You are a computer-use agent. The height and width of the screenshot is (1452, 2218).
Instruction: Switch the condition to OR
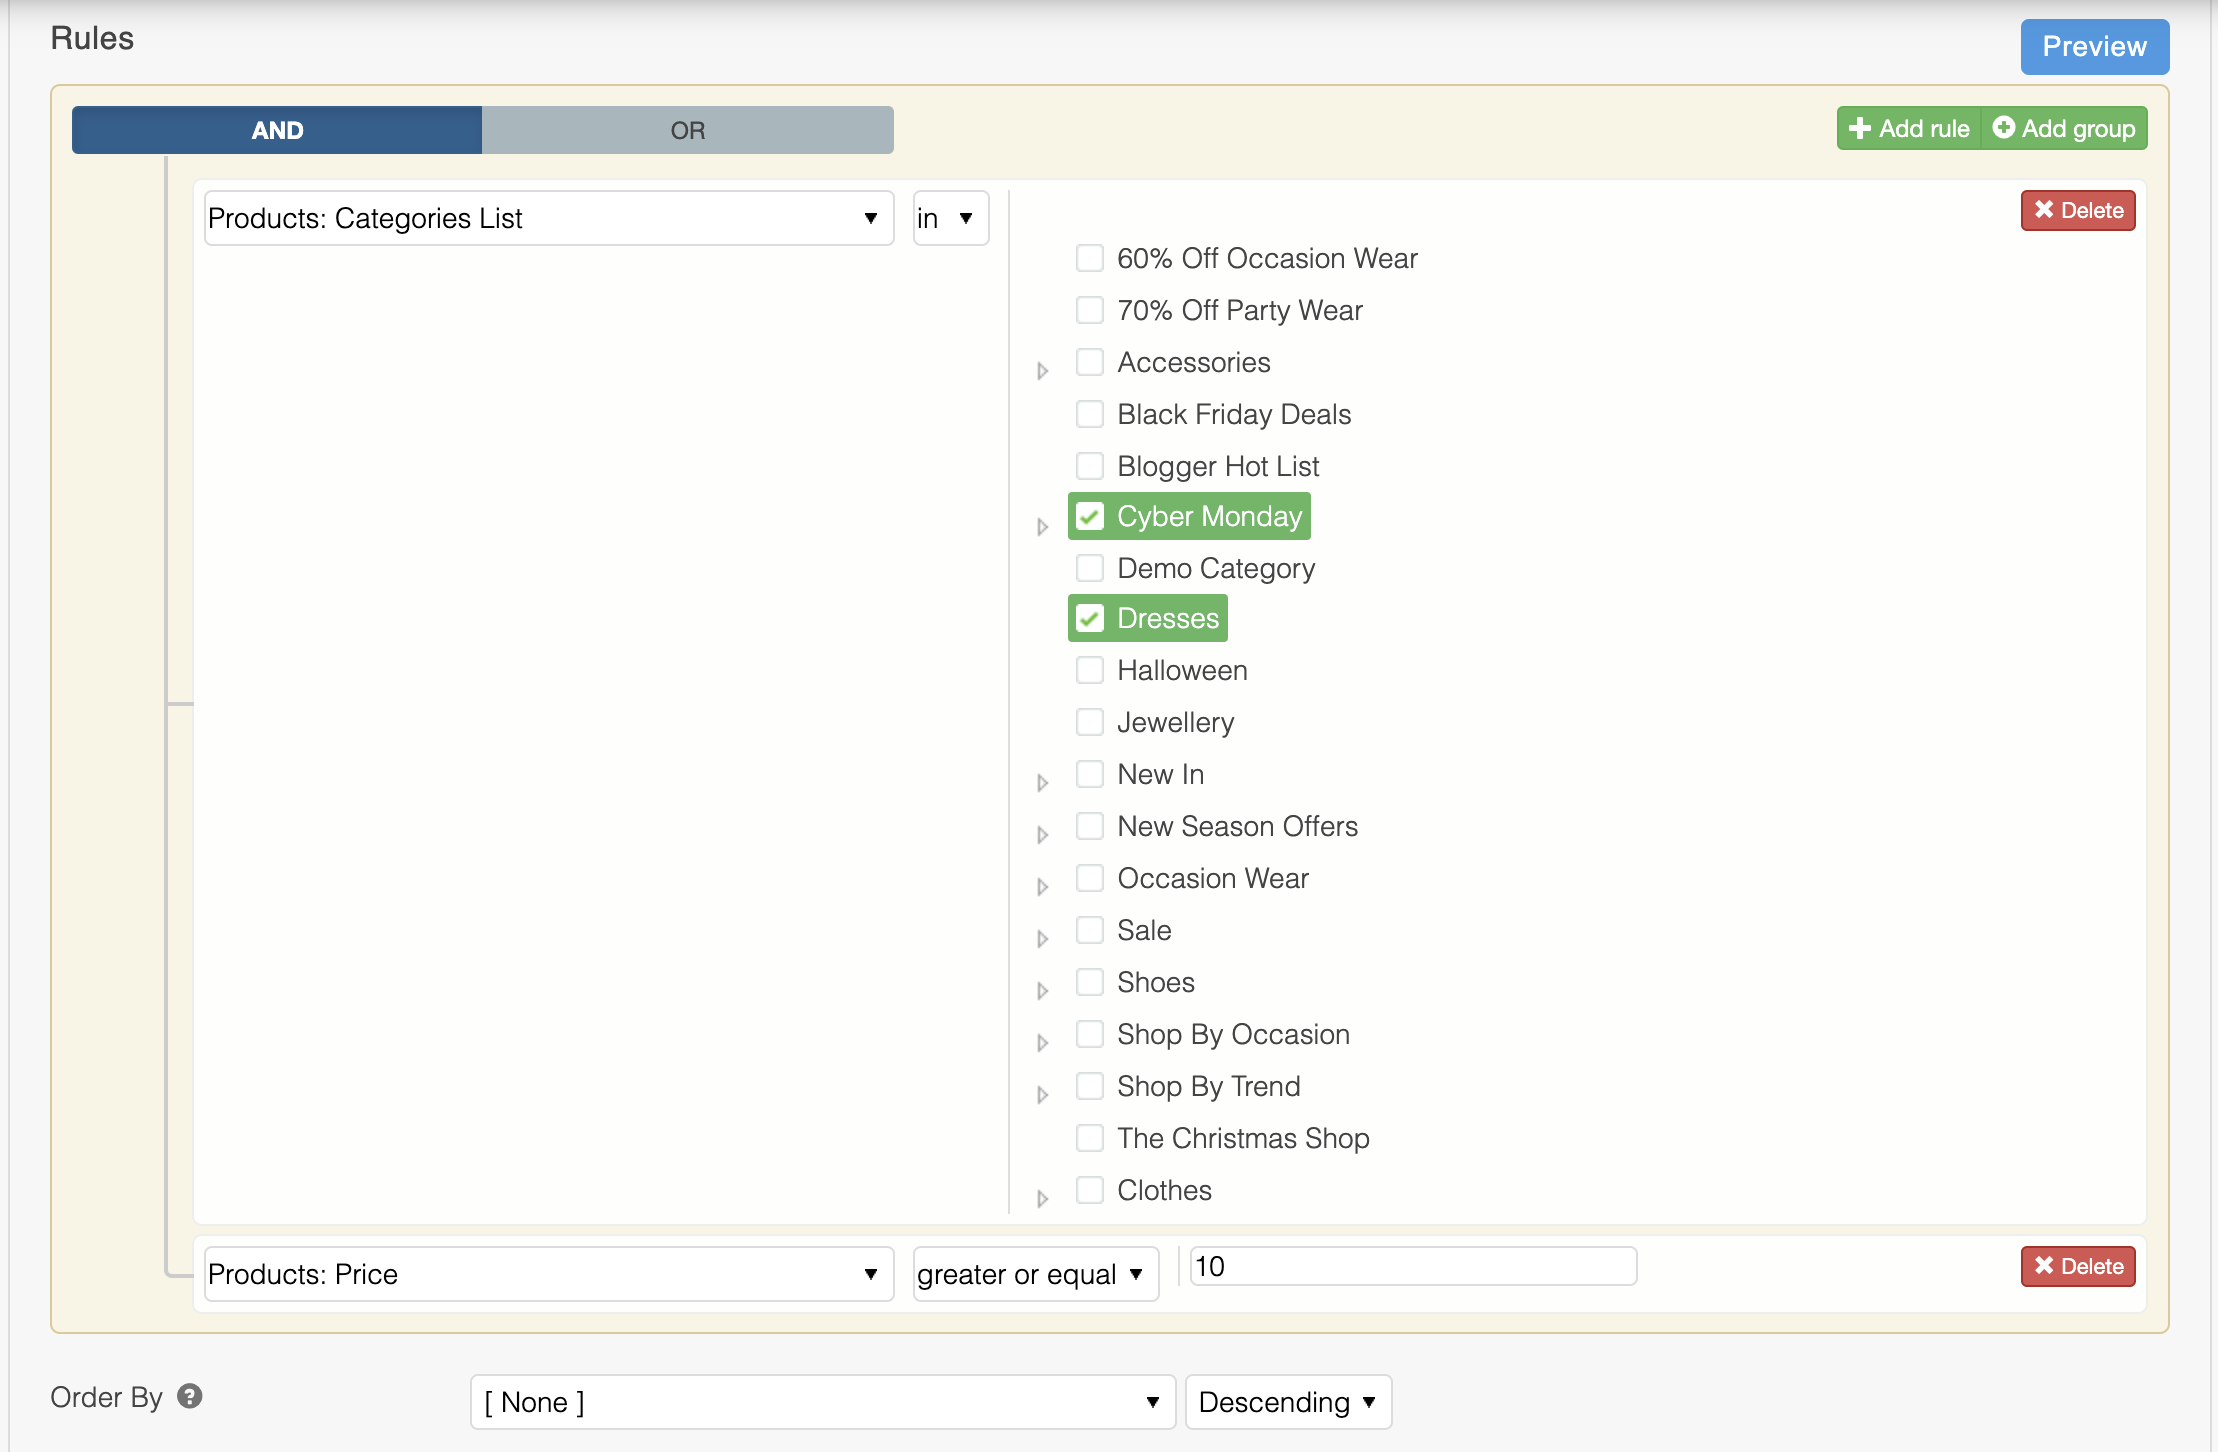(687, 130)
